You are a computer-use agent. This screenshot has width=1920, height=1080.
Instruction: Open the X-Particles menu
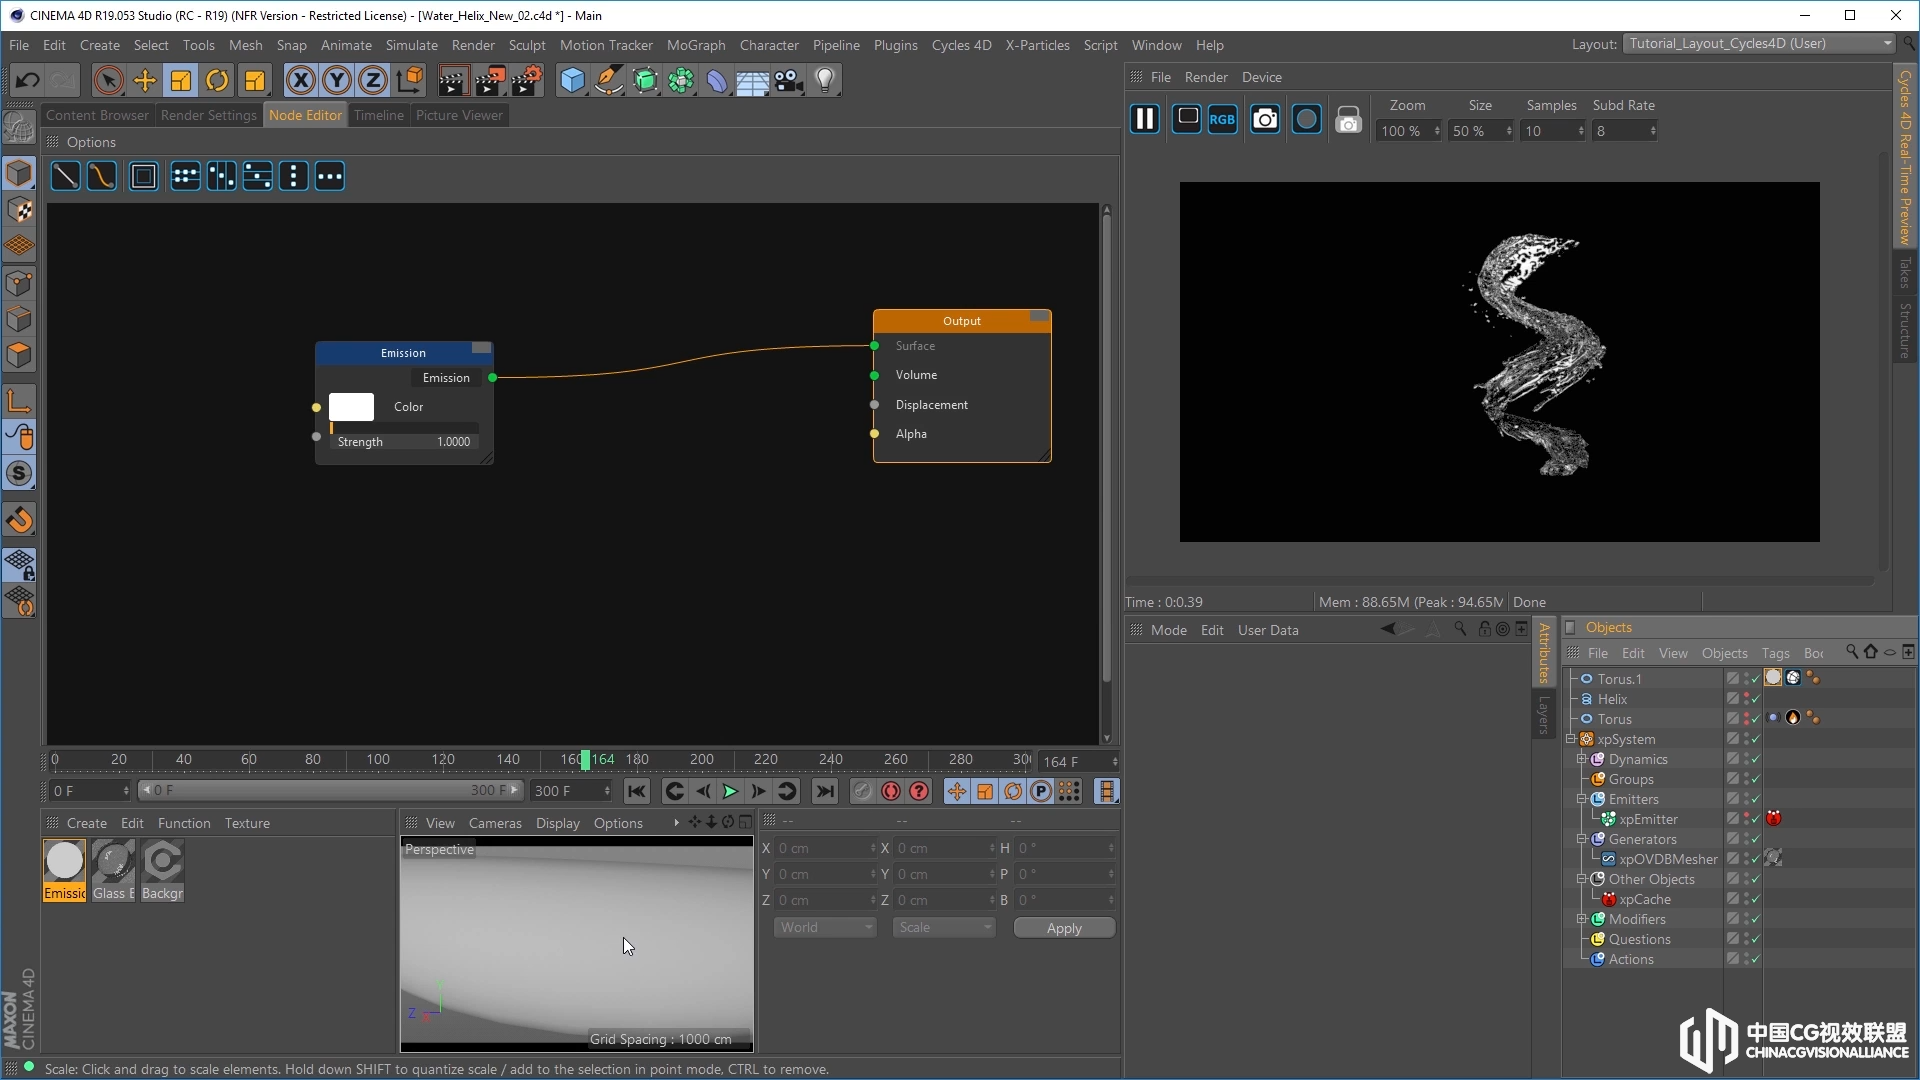tap(1037, 45)
